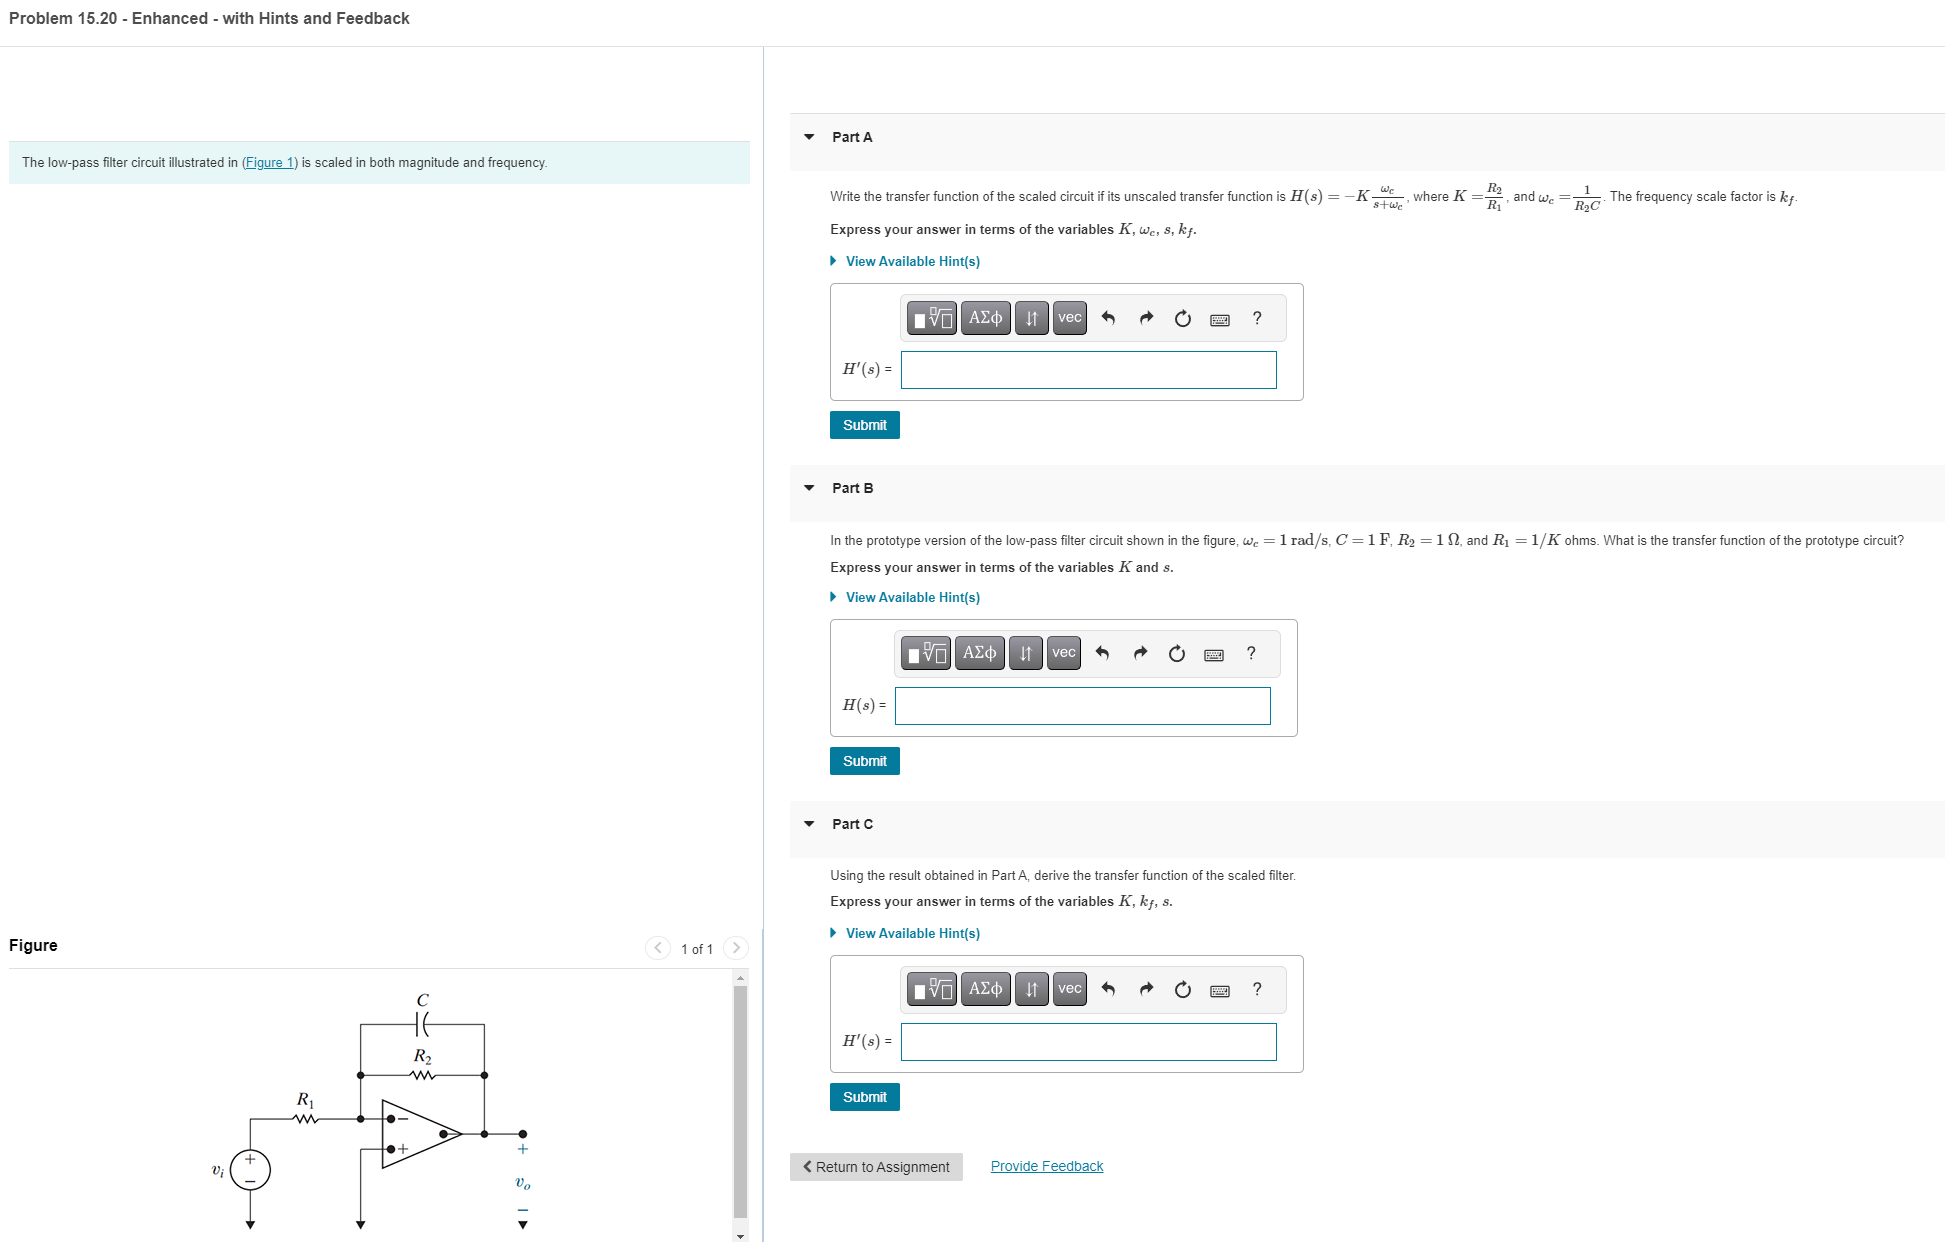Image resolution: width=1945 pixels, height=1242 pixels.
Task: Submit the Part A answer
Action: point(864,425)
